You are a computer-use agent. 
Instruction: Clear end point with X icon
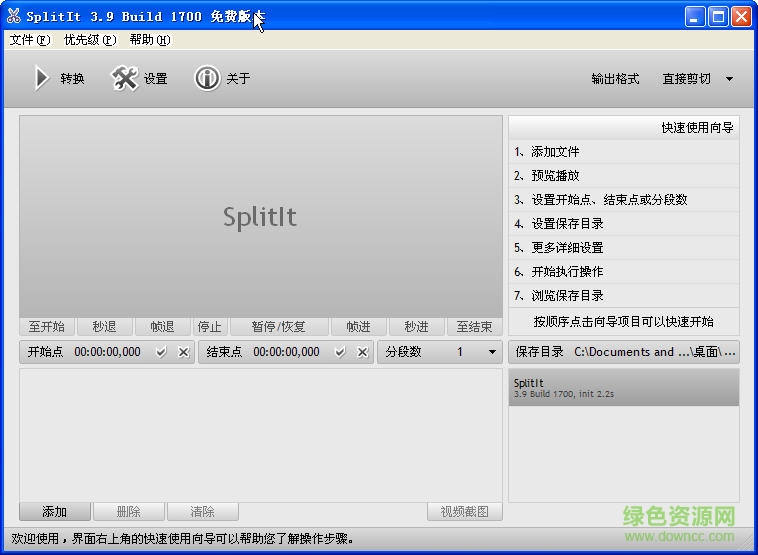pyautogui.click(x=362, y=352)
